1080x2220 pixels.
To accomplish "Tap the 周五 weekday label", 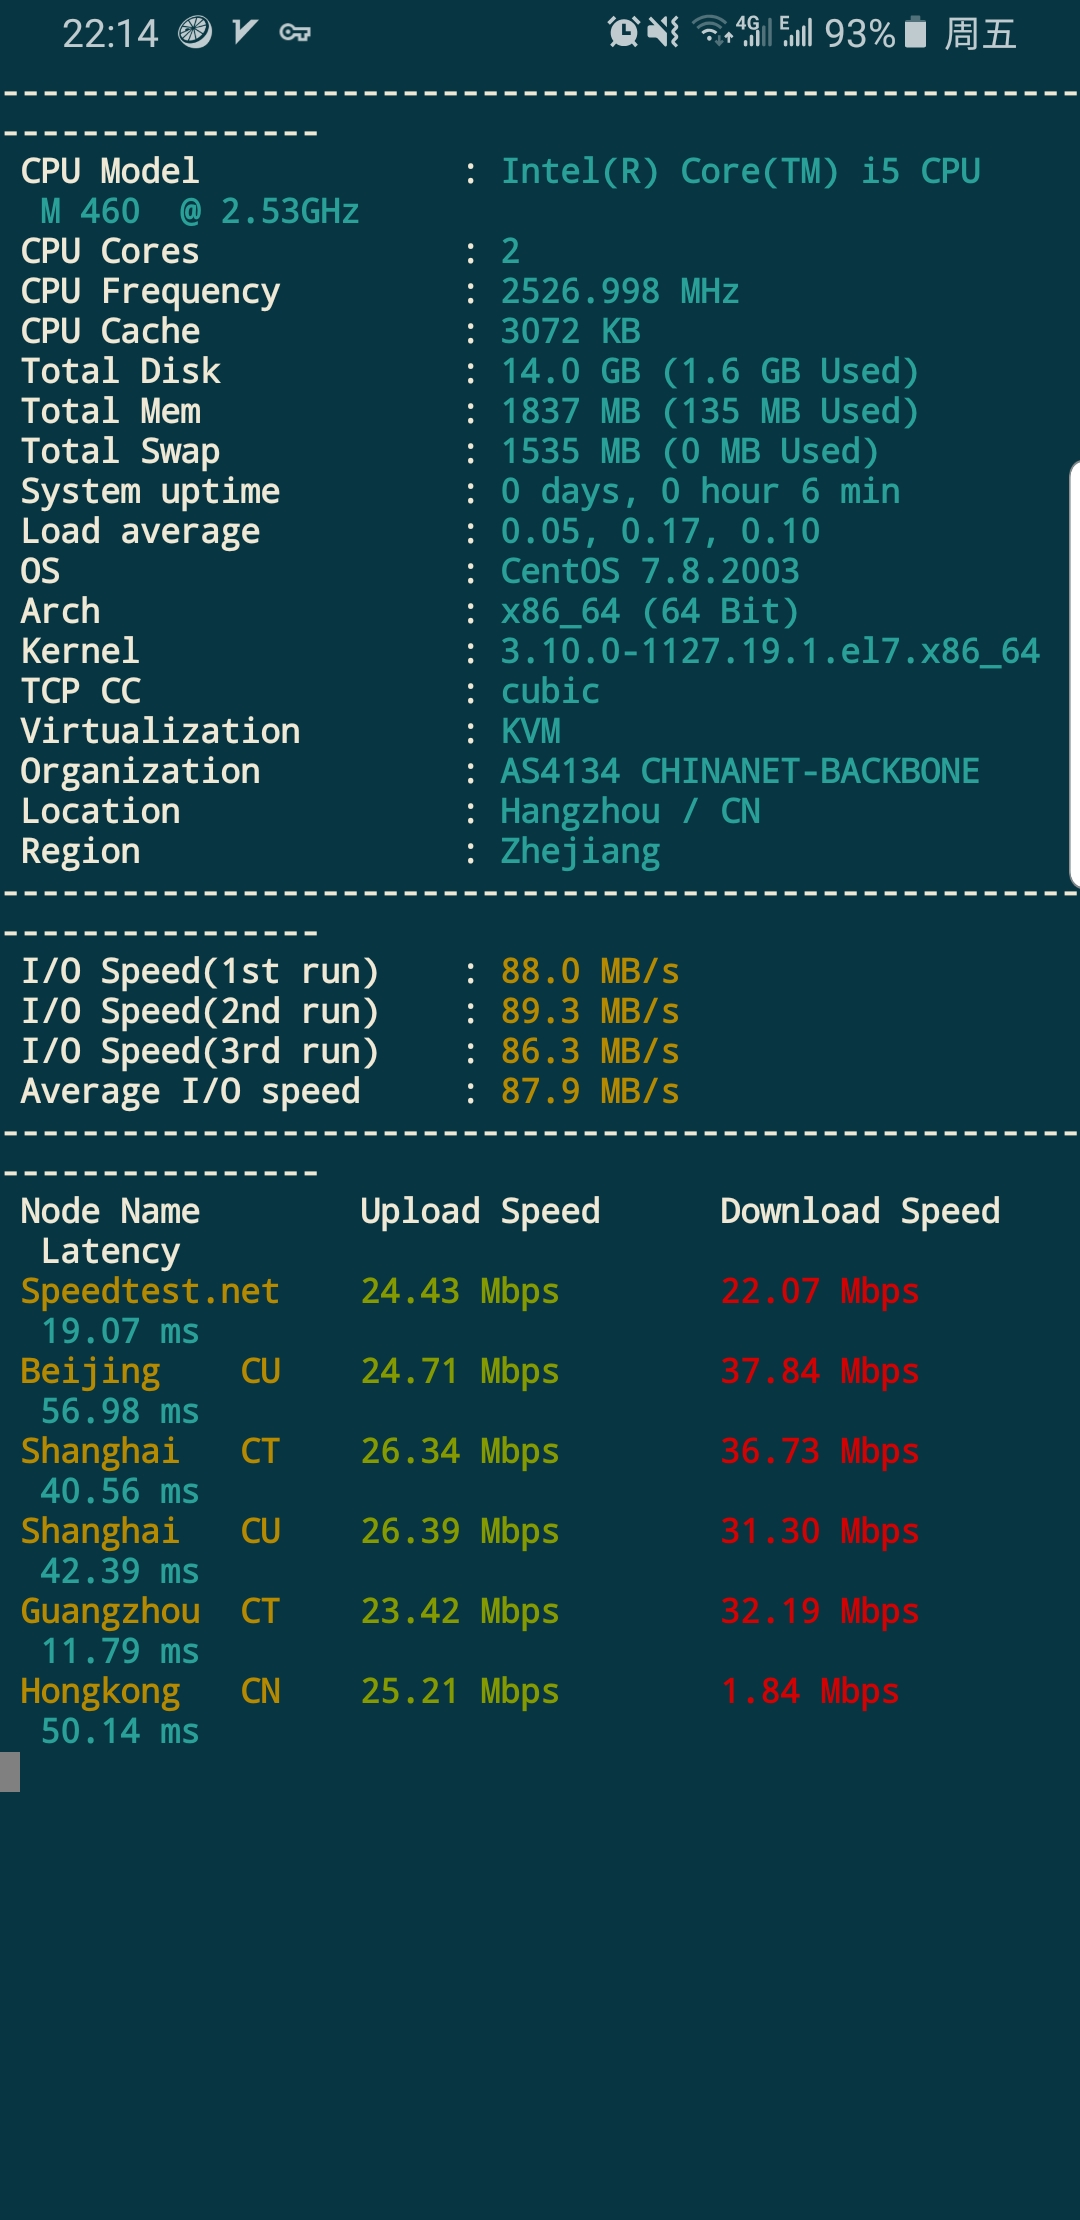I will pos(980,34).
